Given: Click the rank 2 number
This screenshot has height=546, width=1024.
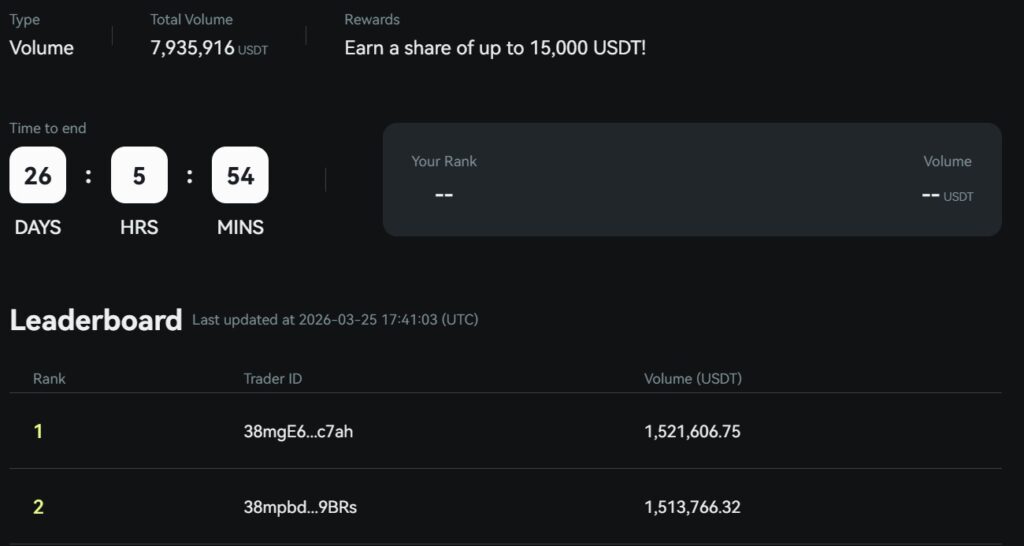Looking at the screenshot, I should (x=38, y=507).
